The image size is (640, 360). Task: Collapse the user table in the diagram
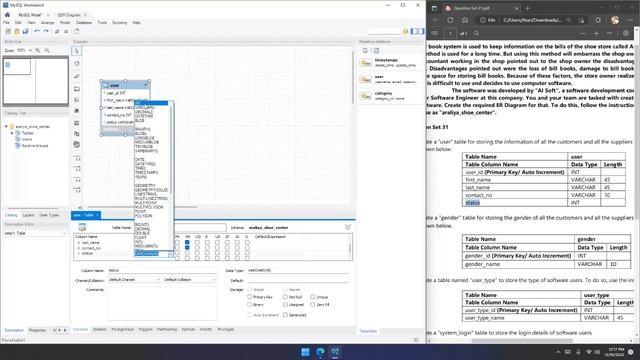click(x=146, y=85)
